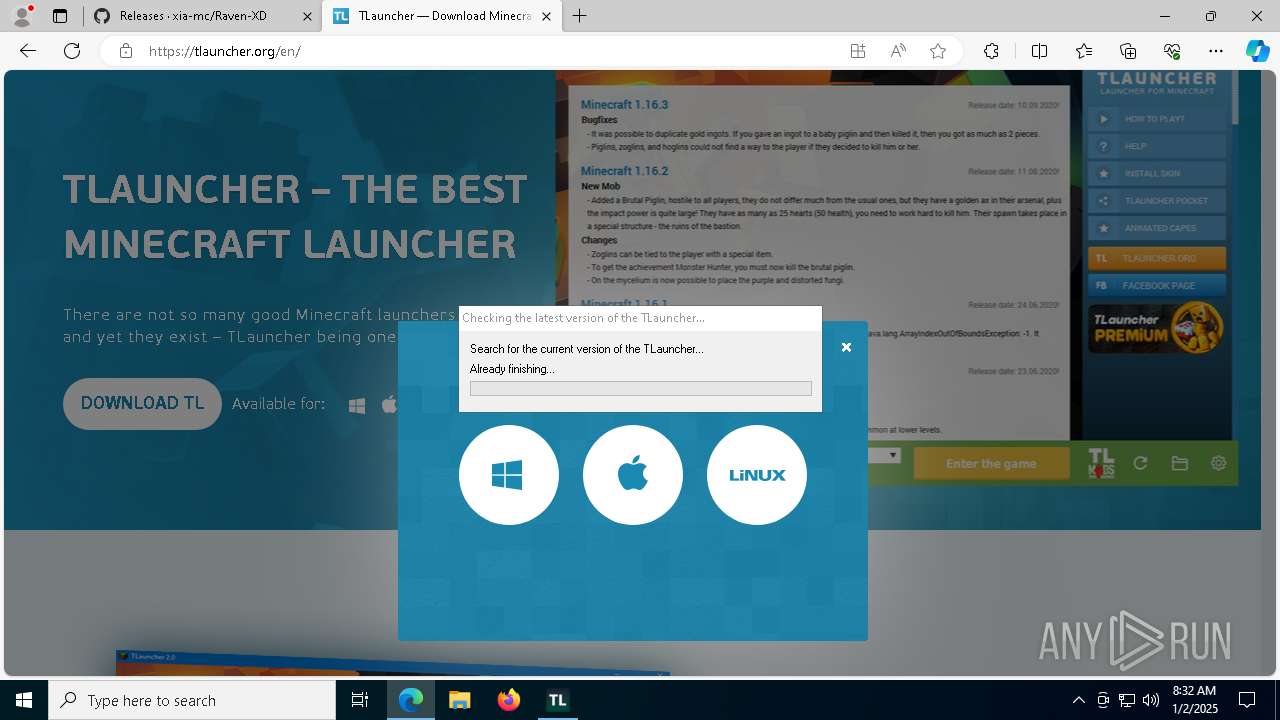The image size is (1280, 720).
Task: Open Firefox from taskbar
Action: point(509,700)
